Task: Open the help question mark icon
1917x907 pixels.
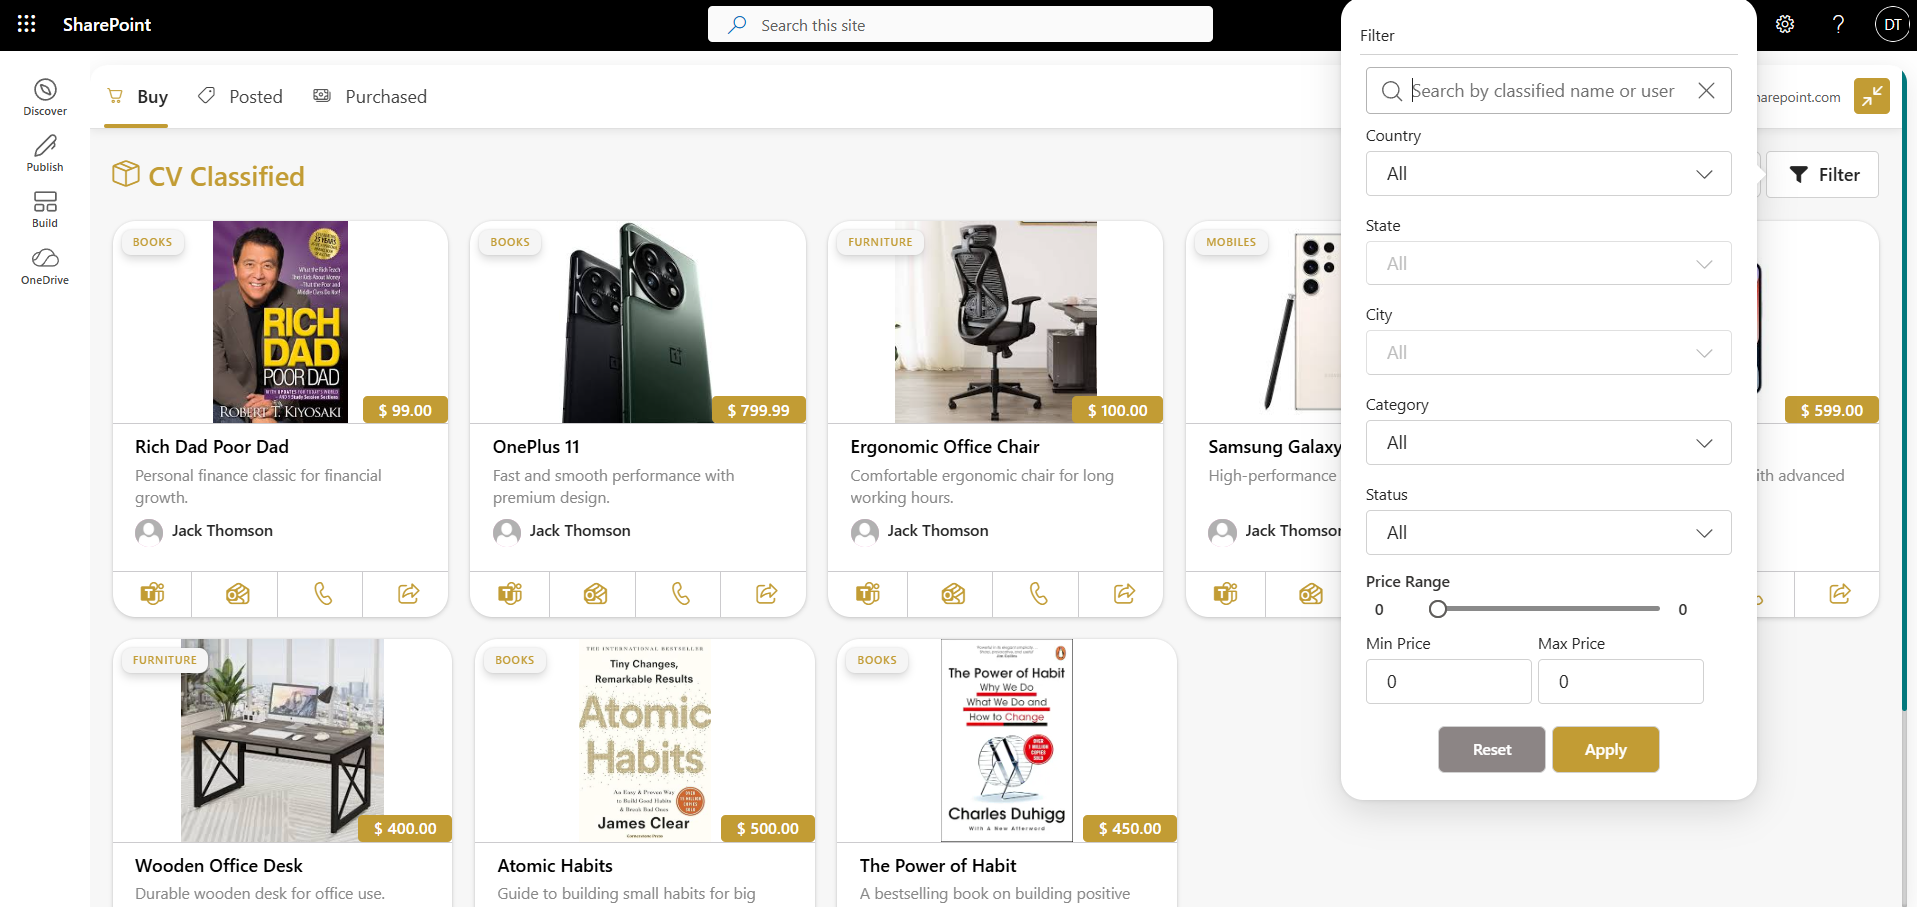Action: point(1838,24)
